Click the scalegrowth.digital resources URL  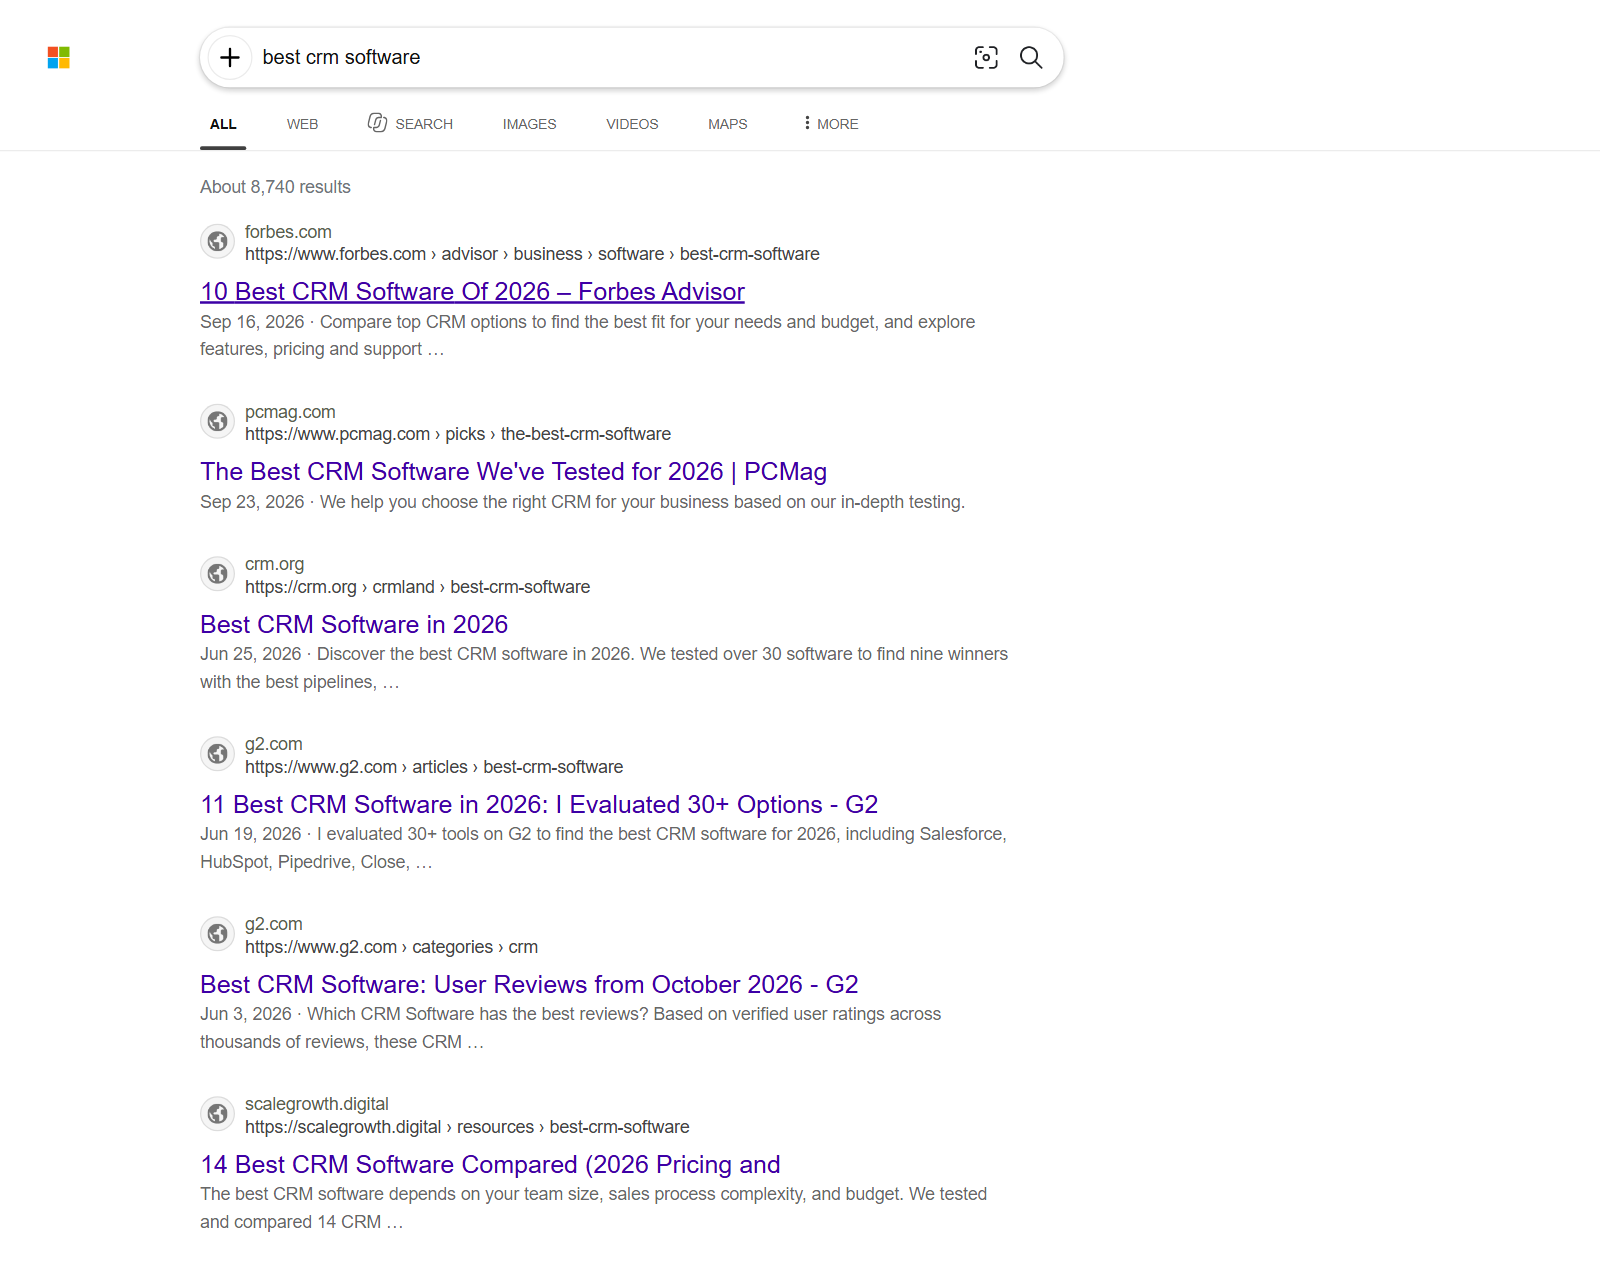coord(467,1128)
